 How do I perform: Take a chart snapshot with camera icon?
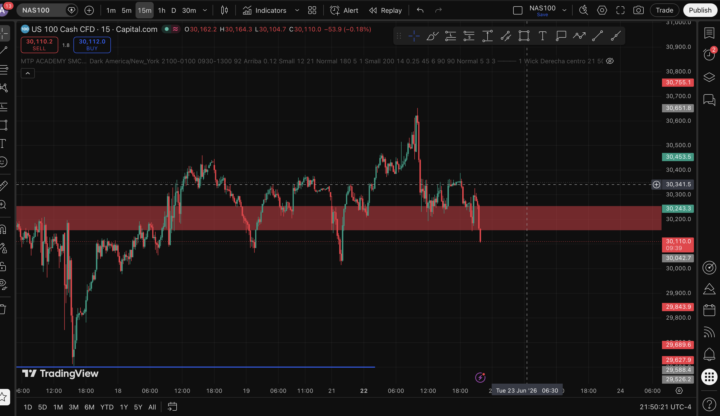click(638, 10)
